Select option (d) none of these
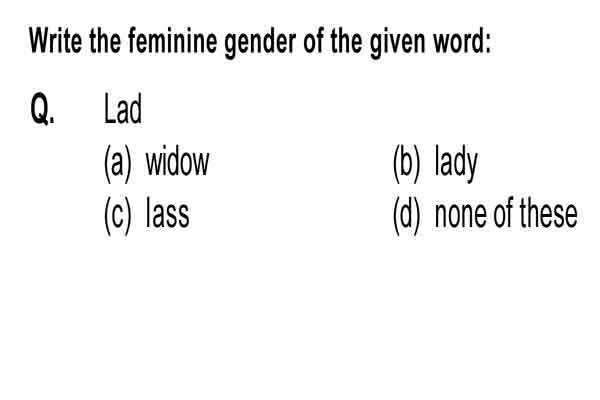The image size is (600, 400). pos(485,216)
